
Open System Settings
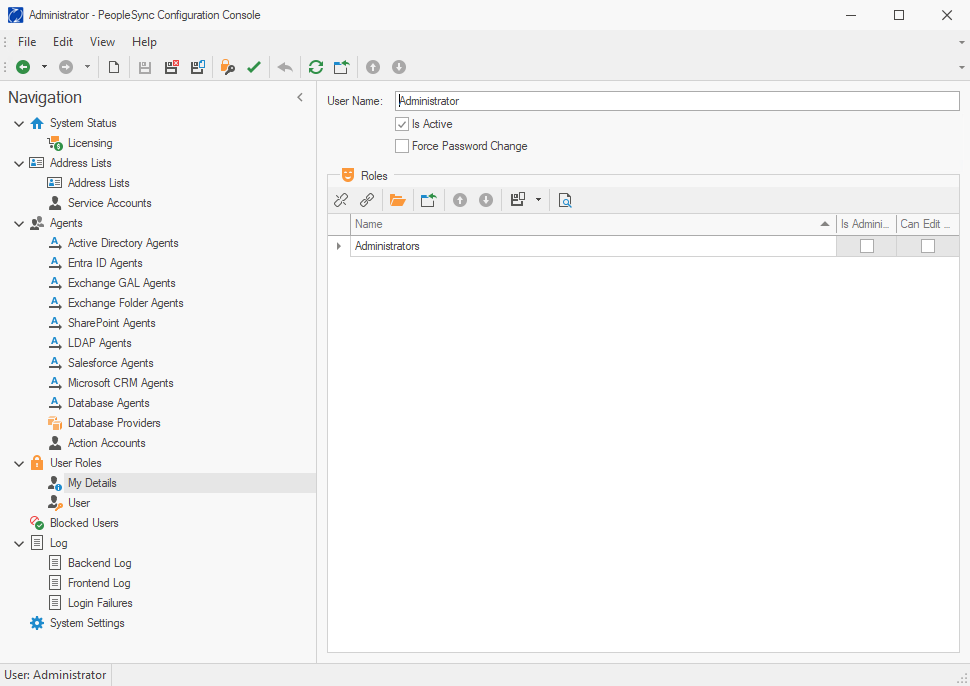tap(87, 623)
